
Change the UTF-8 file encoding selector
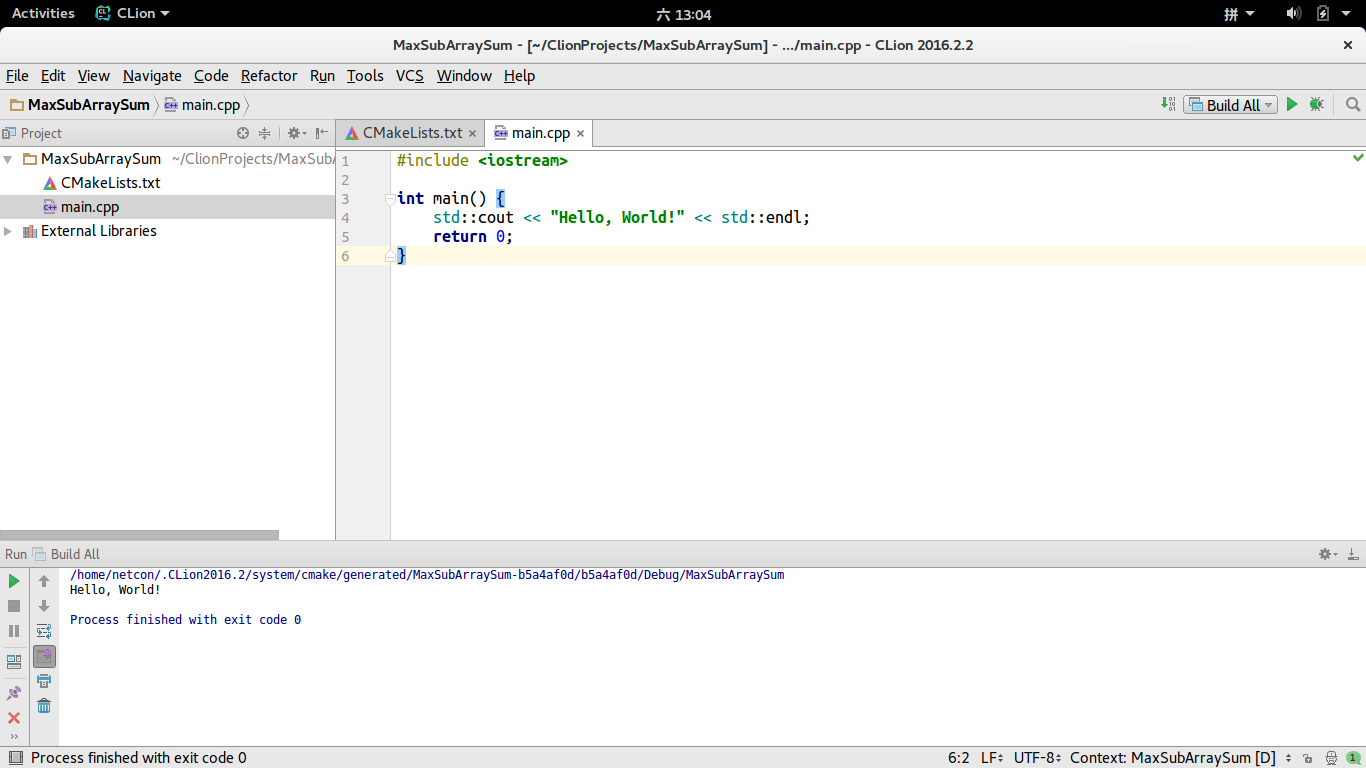click(1037, 758)
